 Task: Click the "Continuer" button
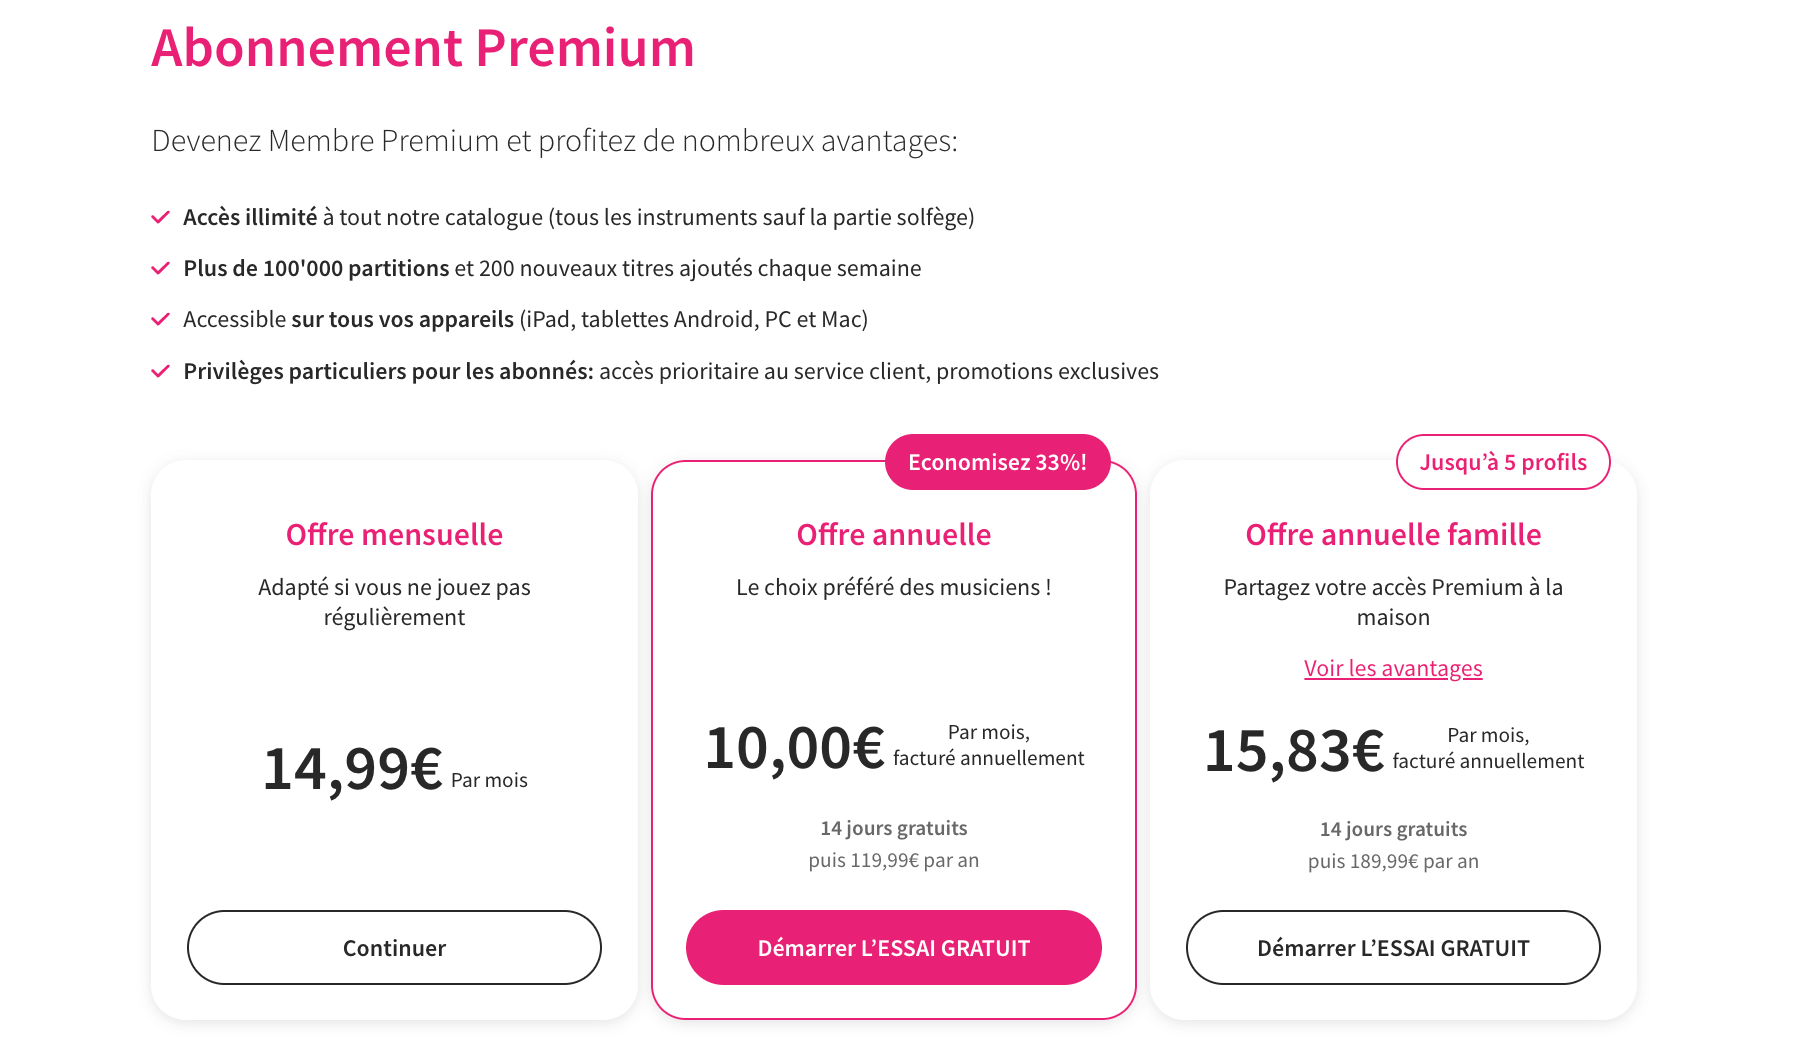pos(394,947)
